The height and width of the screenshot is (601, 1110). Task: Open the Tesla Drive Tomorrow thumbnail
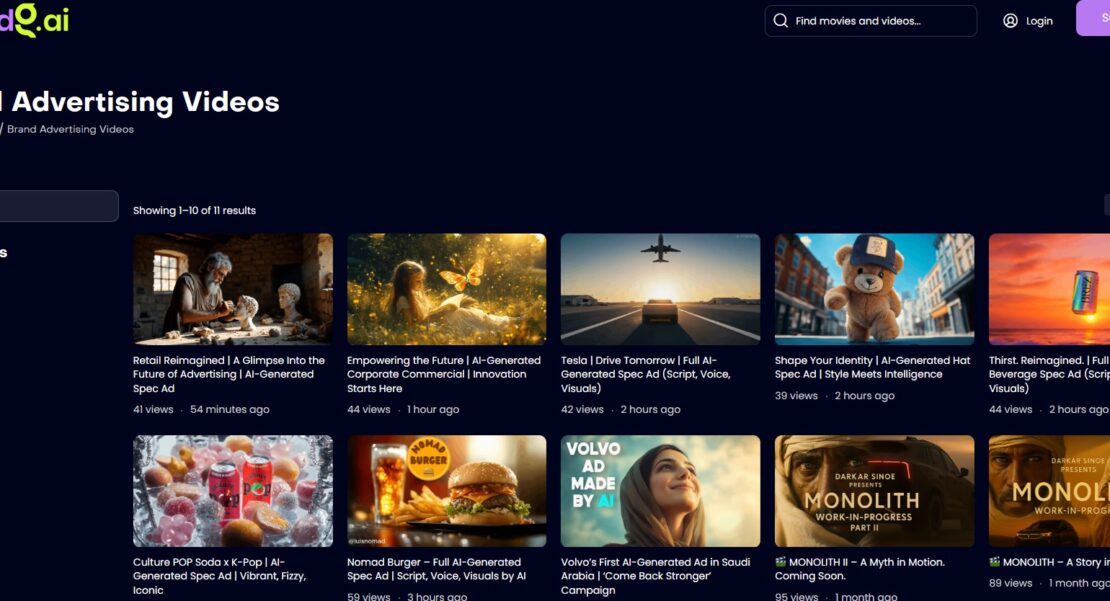[x=660, y=289]
